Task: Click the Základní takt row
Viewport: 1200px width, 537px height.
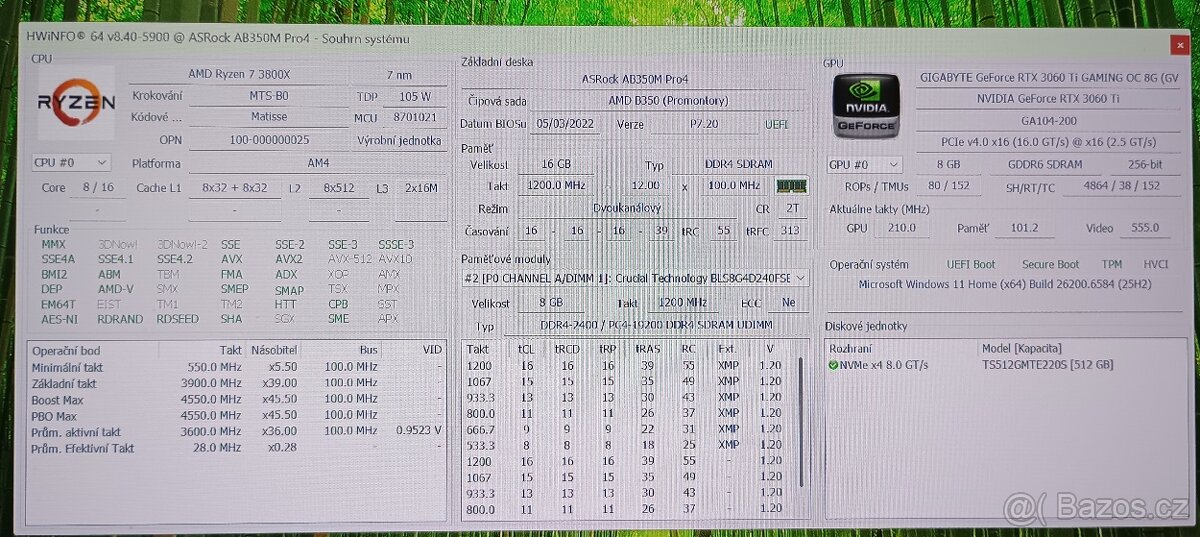Action: 237,384
